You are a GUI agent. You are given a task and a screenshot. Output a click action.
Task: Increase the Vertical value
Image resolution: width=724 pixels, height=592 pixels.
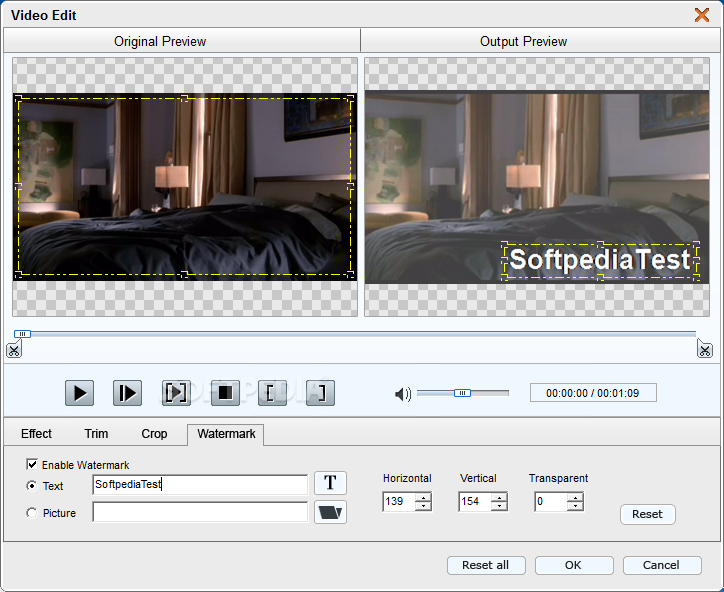point(499,497)
